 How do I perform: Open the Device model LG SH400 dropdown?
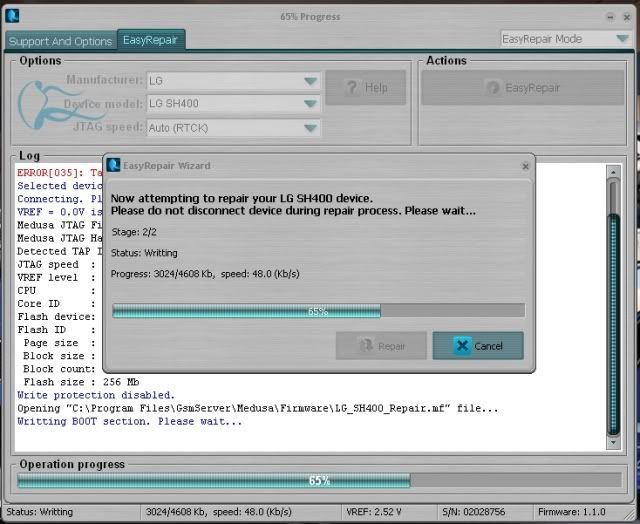pyautogui.click(x=233, y=104)
